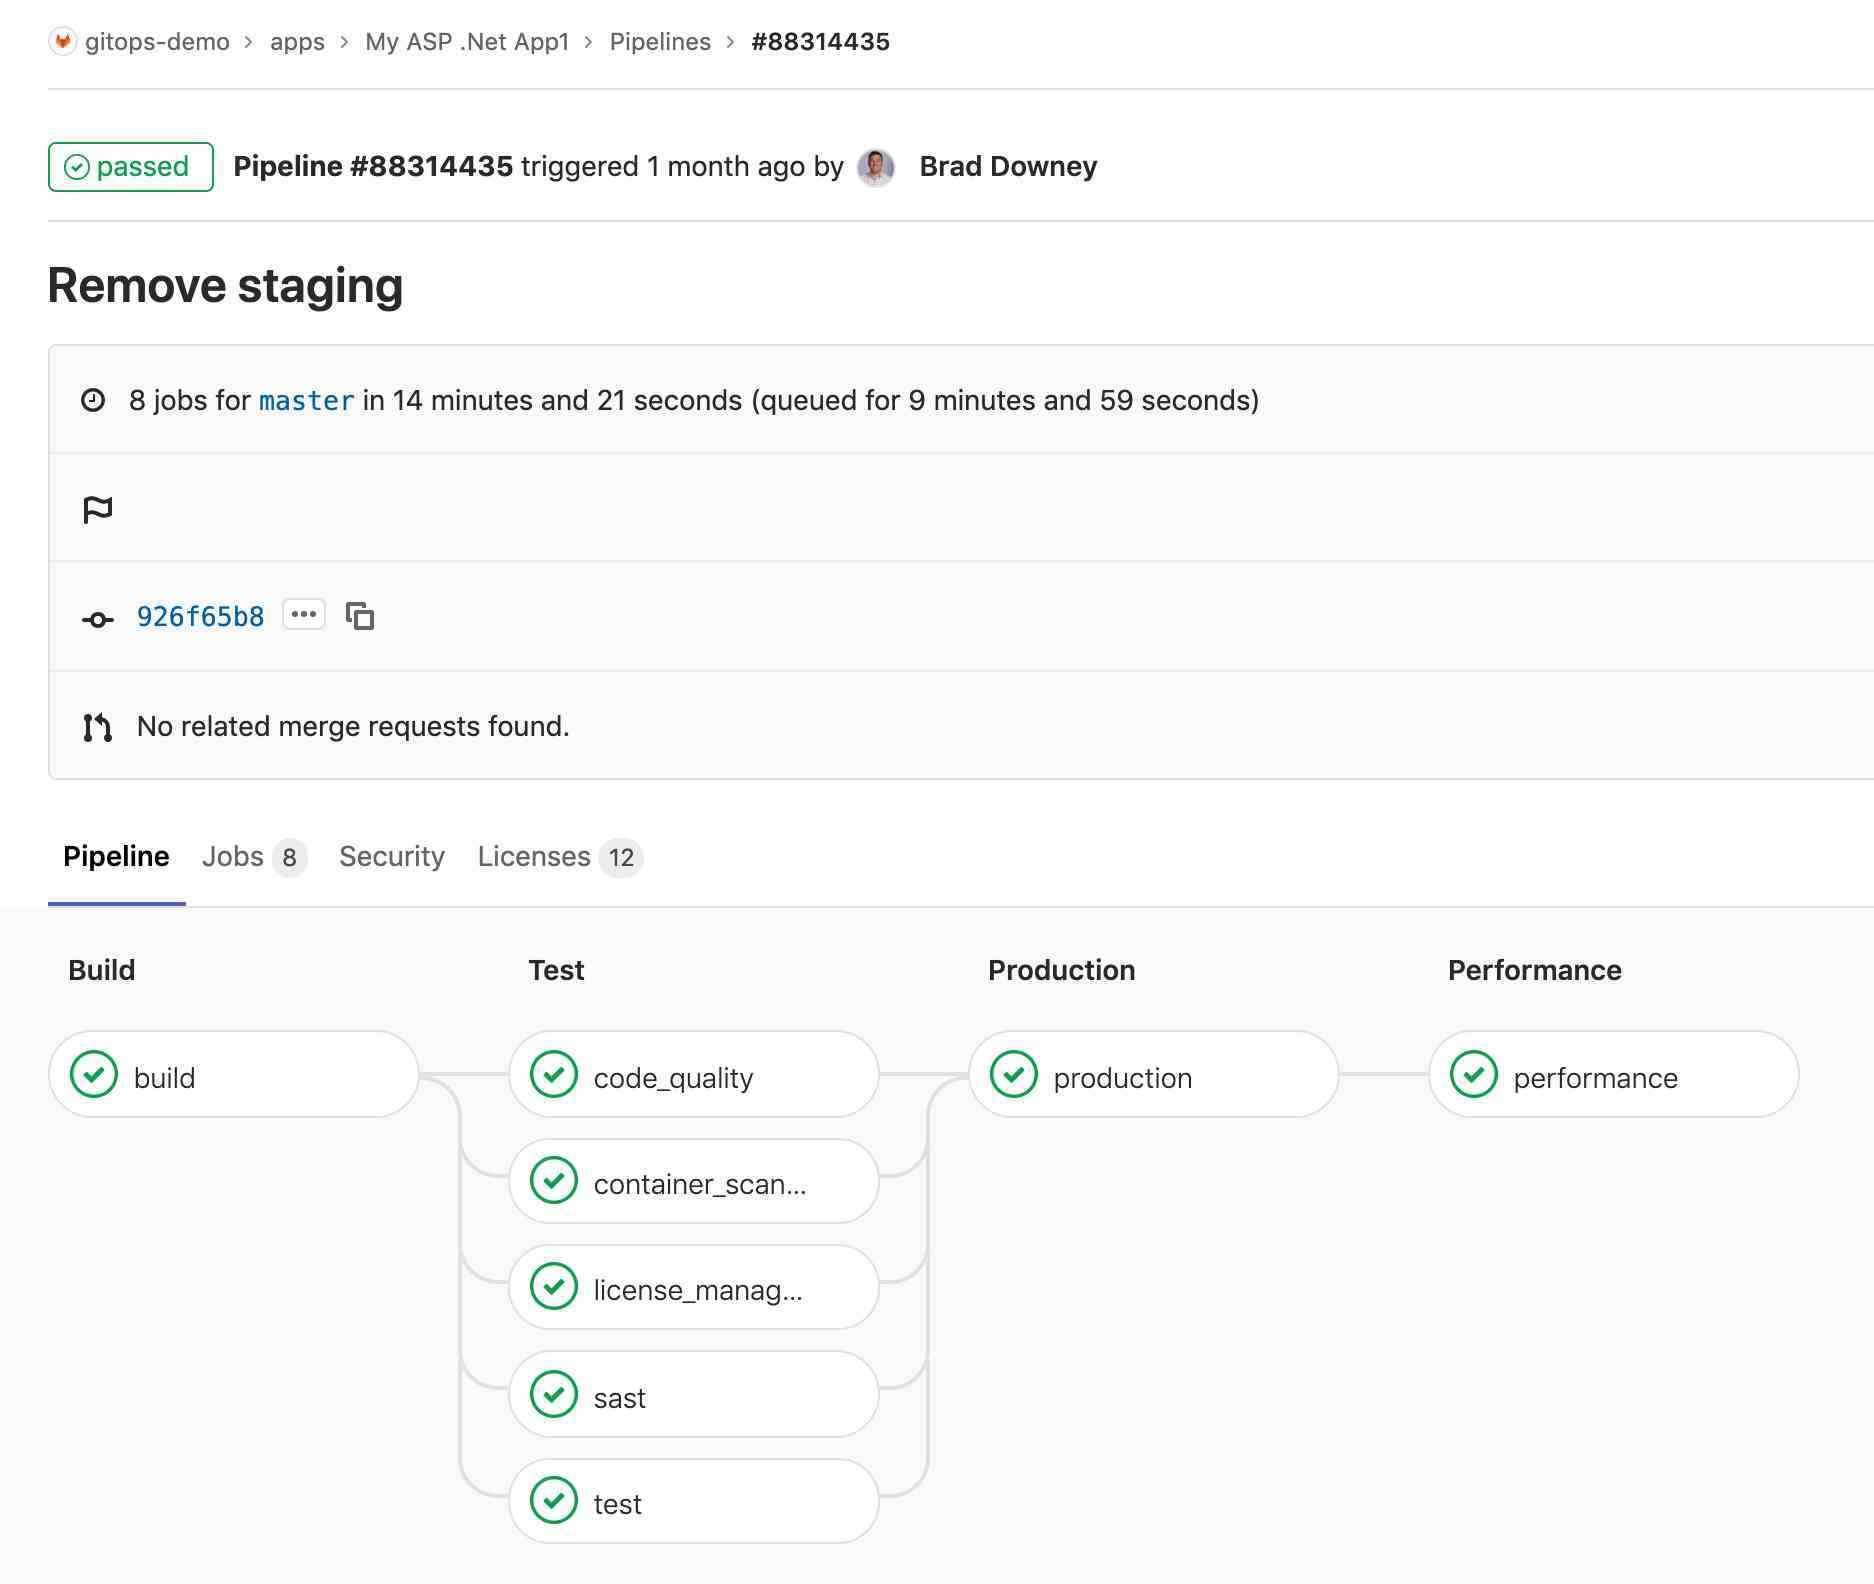Copy the commit SHA to clipboard
This screenshot has height=1584, width=1874.
pos(360,616)
